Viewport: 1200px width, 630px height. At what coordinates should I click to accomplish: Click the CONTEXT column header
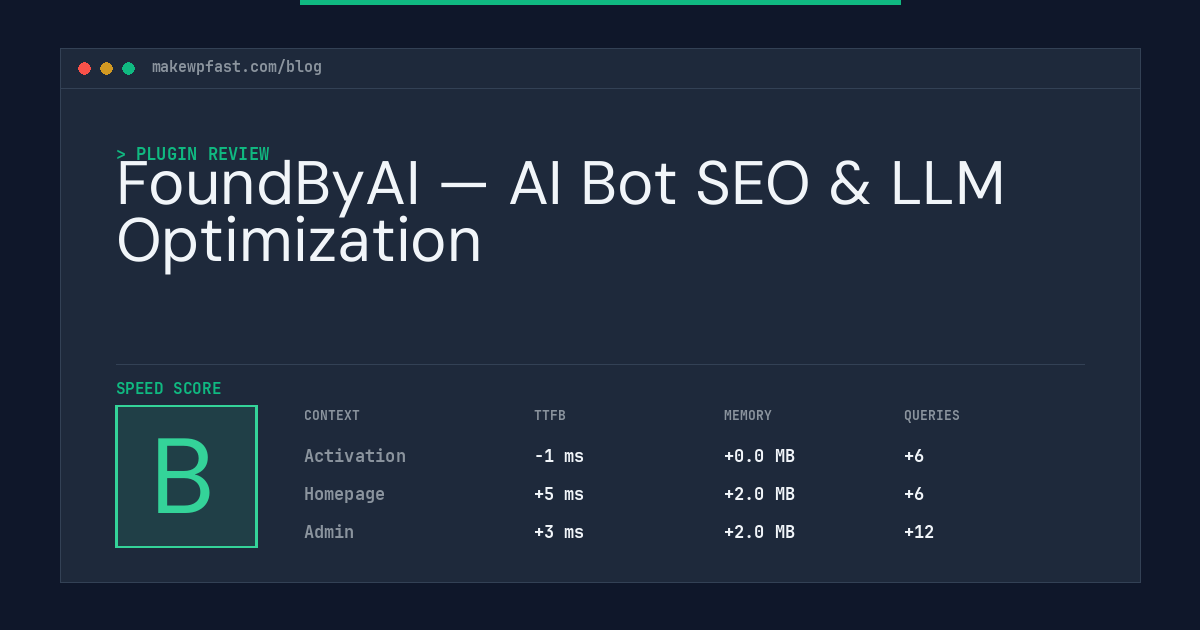point(332,416)
